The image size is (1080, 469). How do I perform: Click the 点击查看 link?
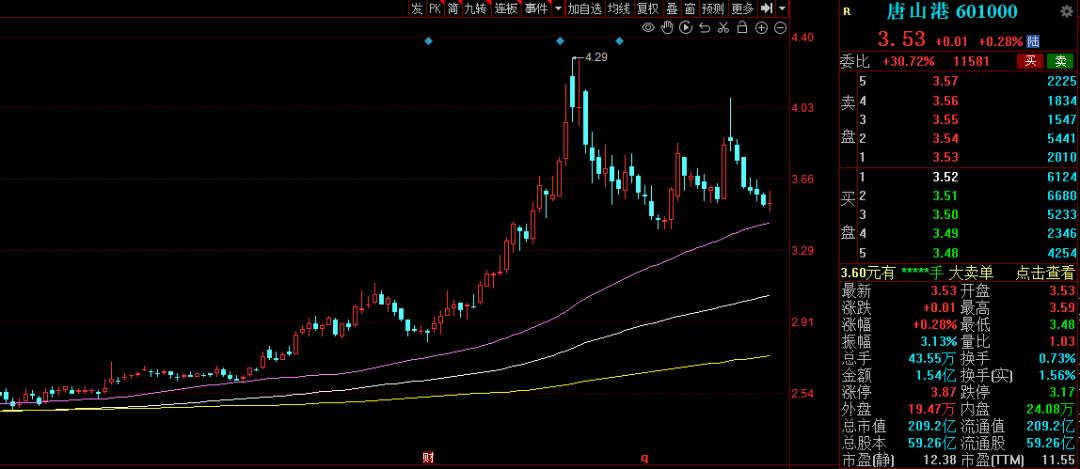tap(1045, 272)
